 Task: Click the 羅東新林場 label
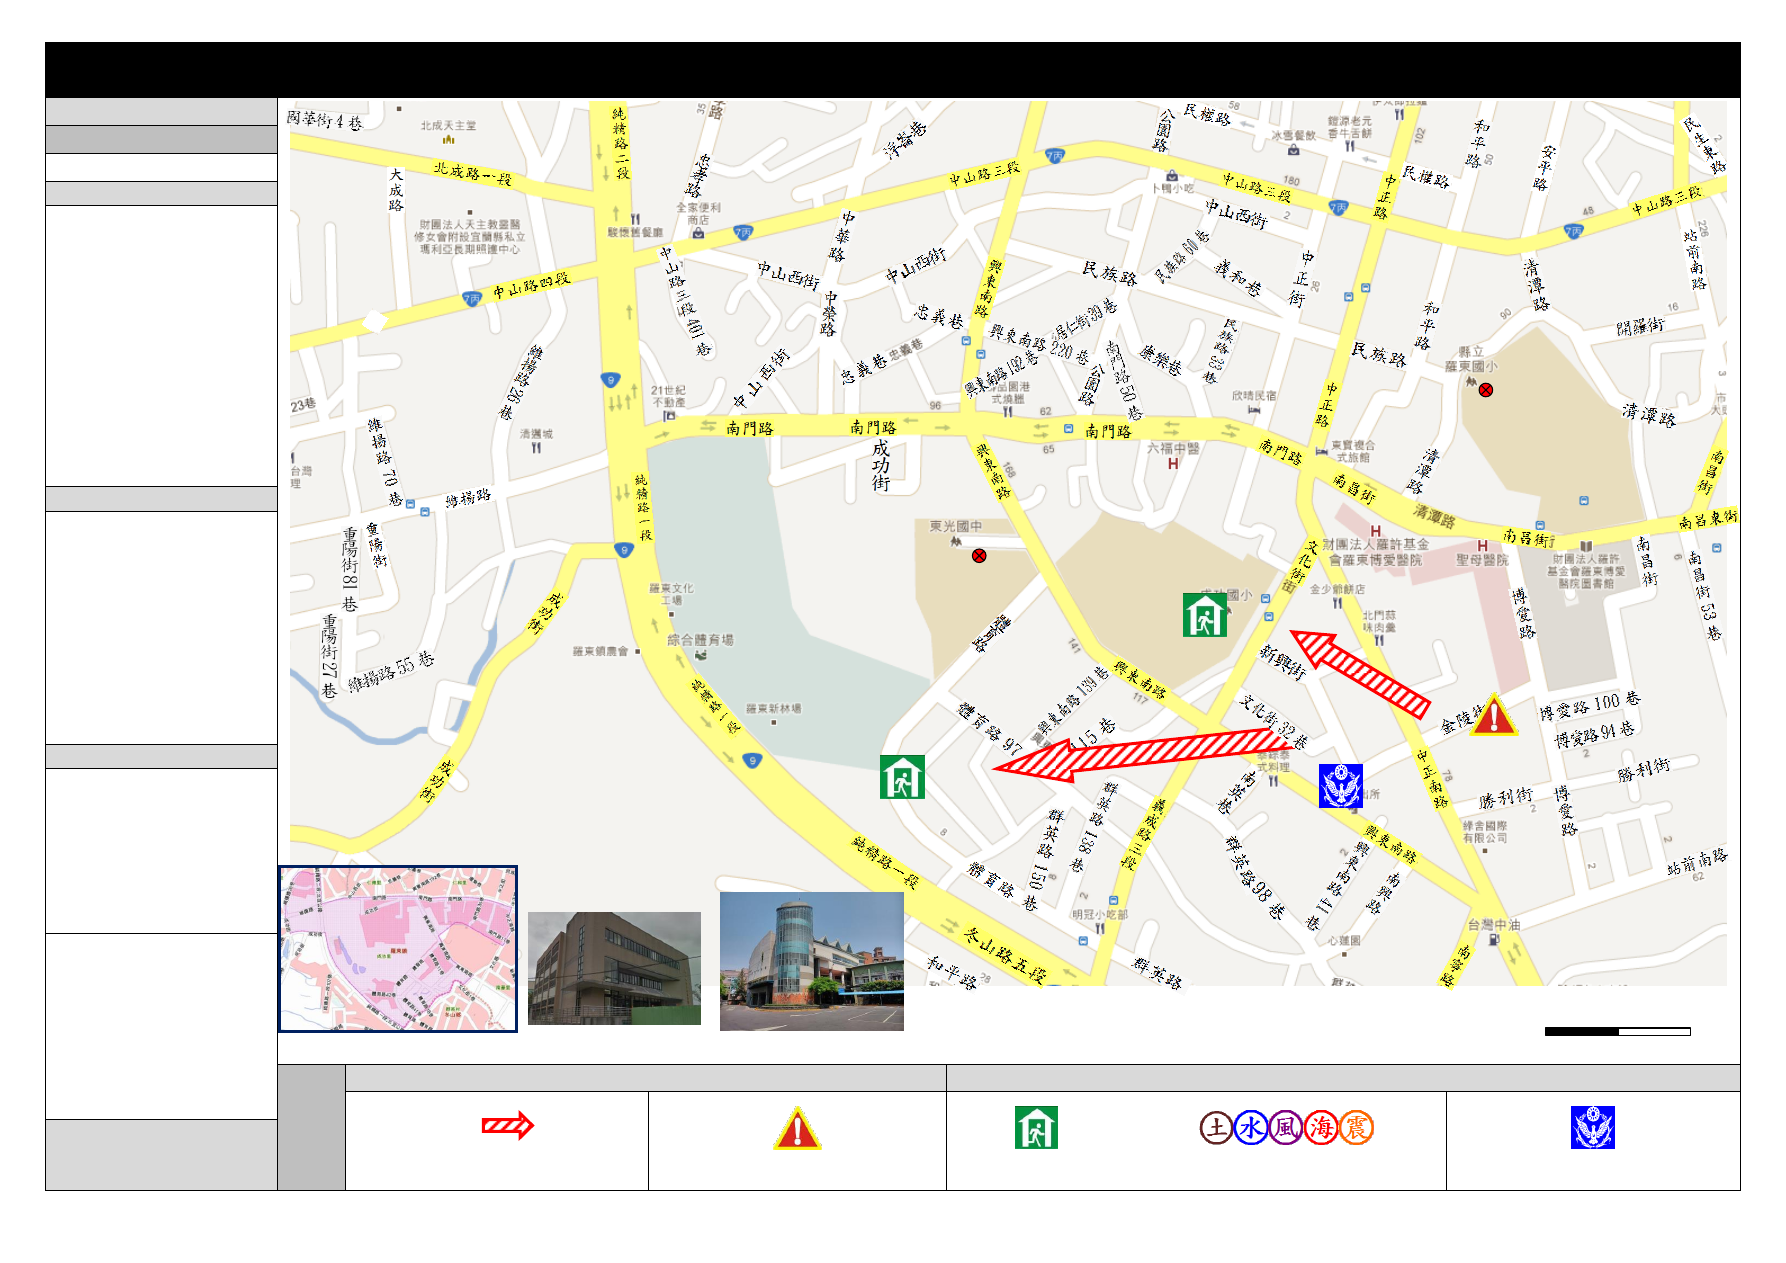tap(773, 709)
